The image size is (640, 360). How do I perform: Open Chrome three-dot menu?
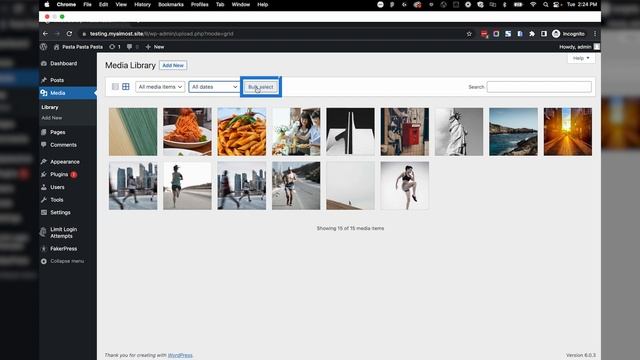[595, 34]
